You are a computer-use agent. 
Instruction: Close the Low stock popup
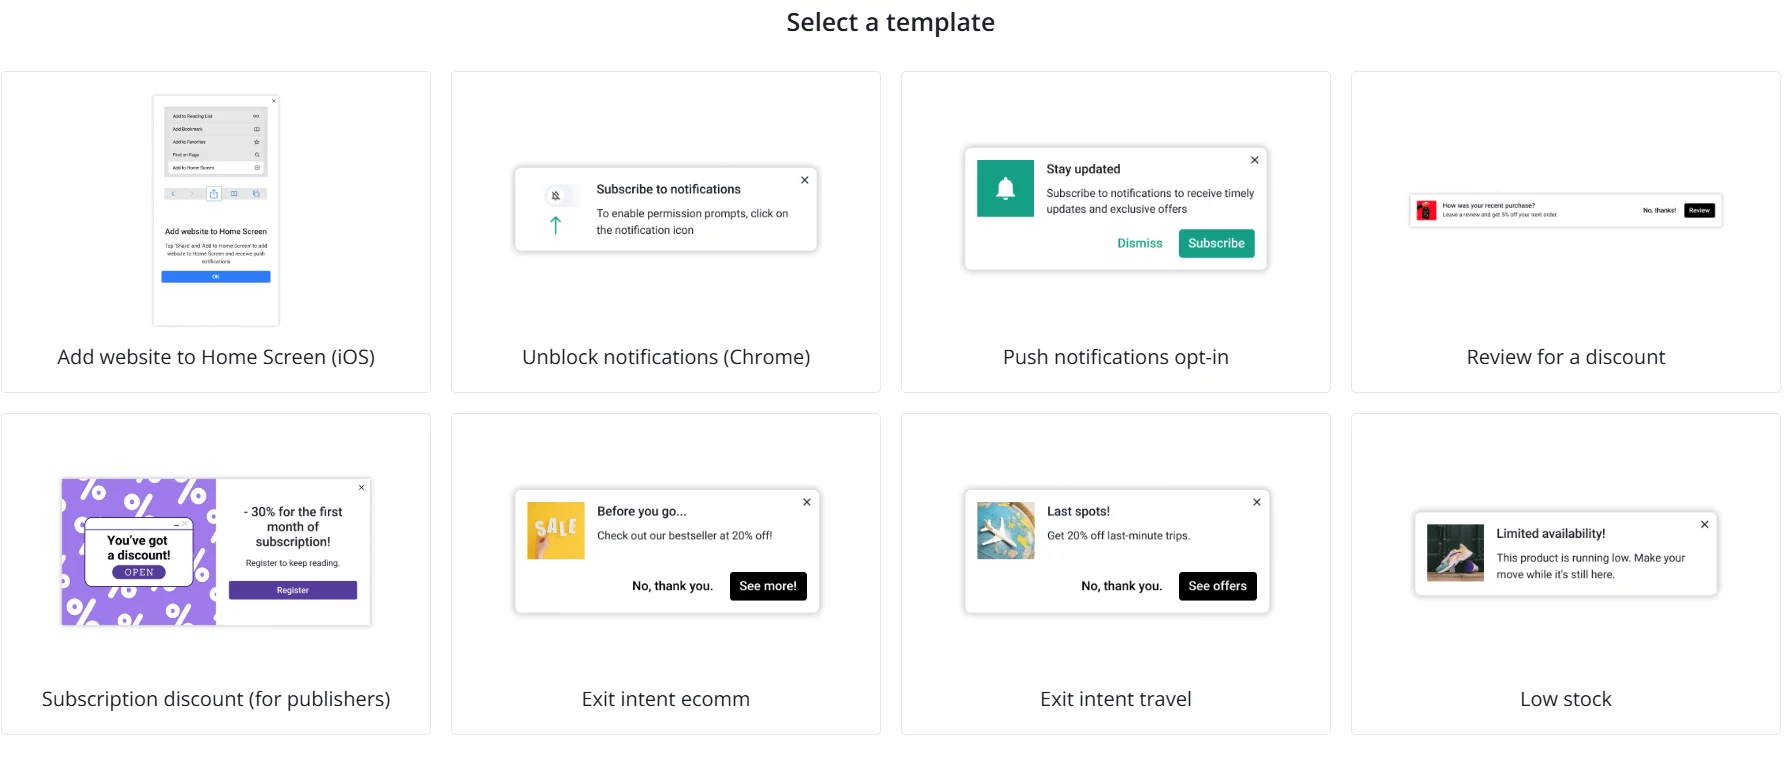pyautogui.click(x=1705, y=524)
